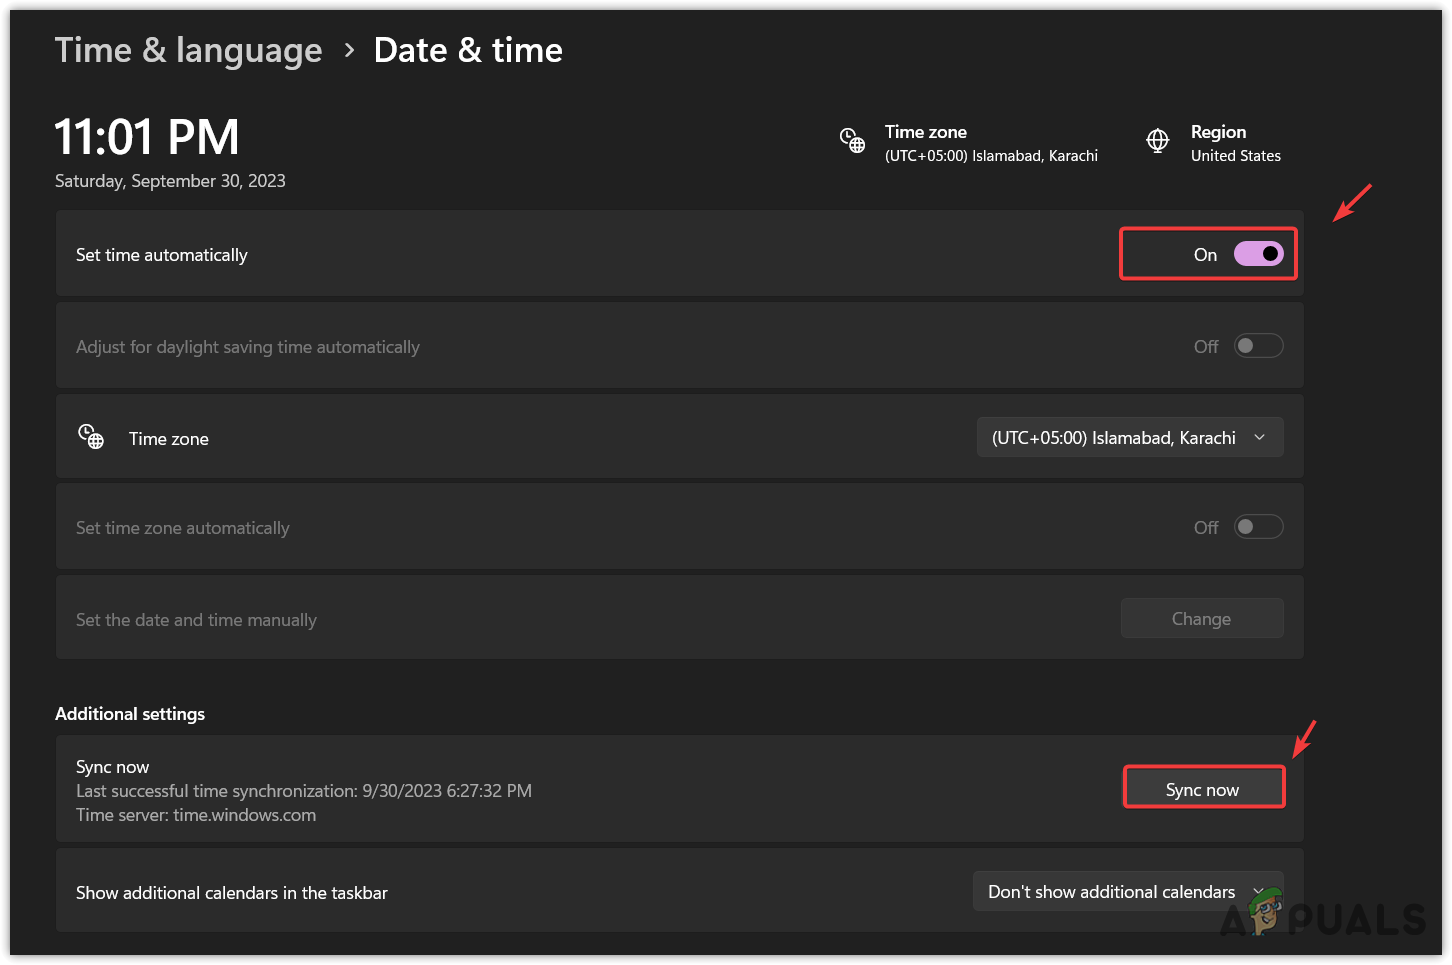
Task: Click the clock-globe icon in Time zone row
Action: [x=91, y=437]
